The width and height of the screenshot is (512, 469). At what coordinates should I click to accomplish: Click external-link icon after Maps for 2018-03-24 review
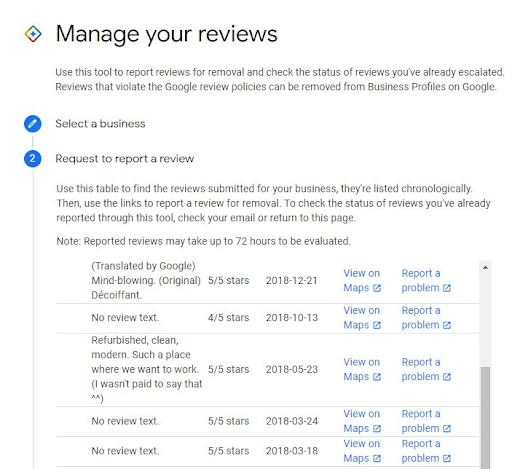[x=377, y=428]
